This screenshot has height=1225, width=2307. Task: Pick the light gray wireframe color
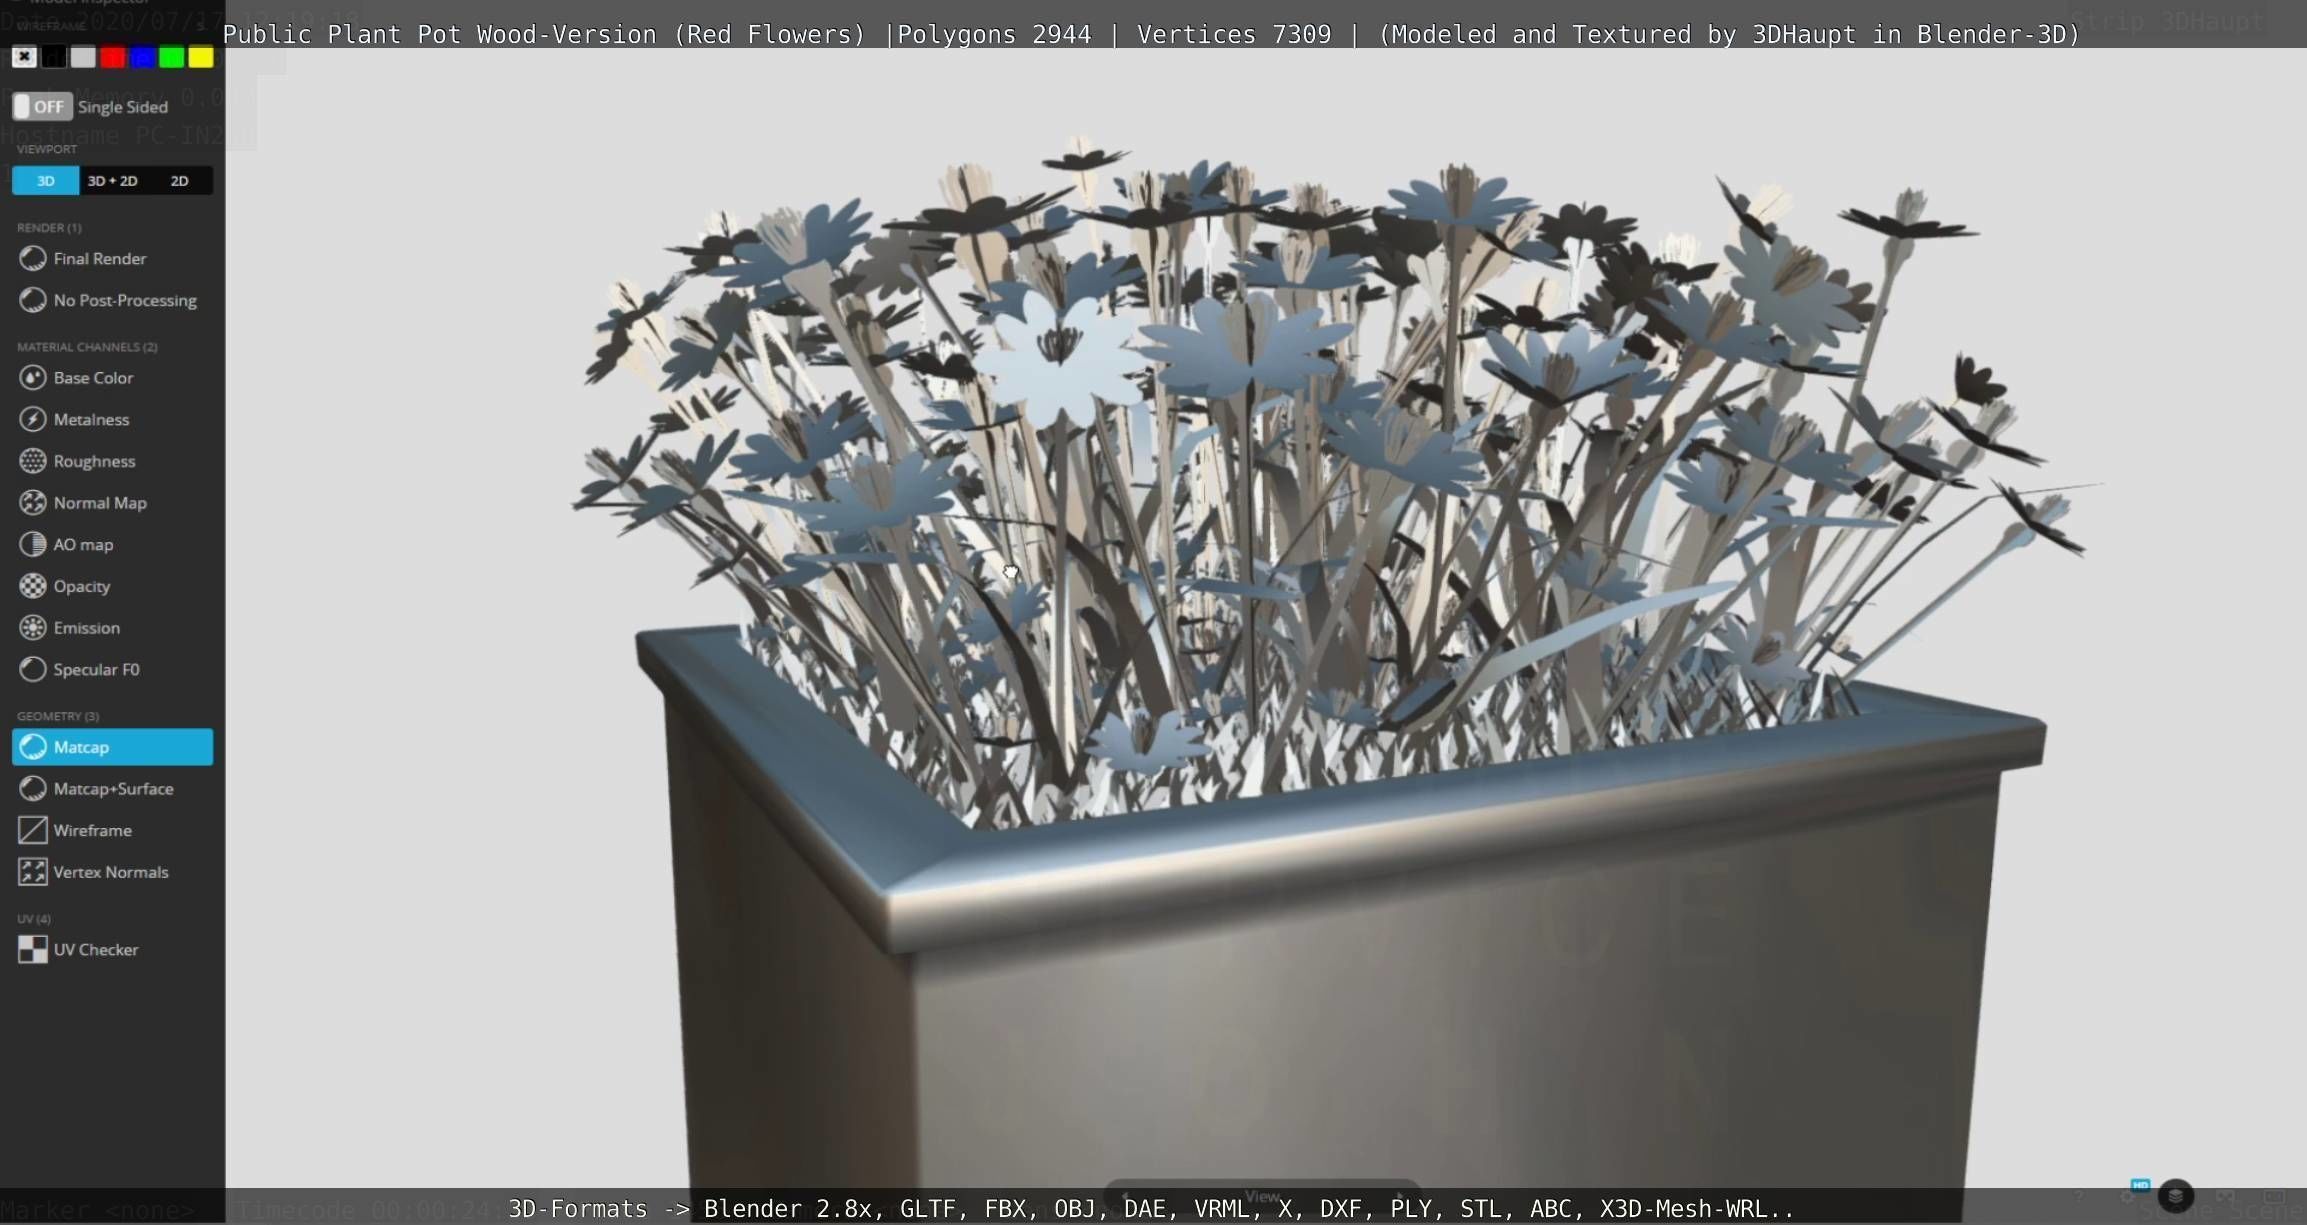click(83, 57)
